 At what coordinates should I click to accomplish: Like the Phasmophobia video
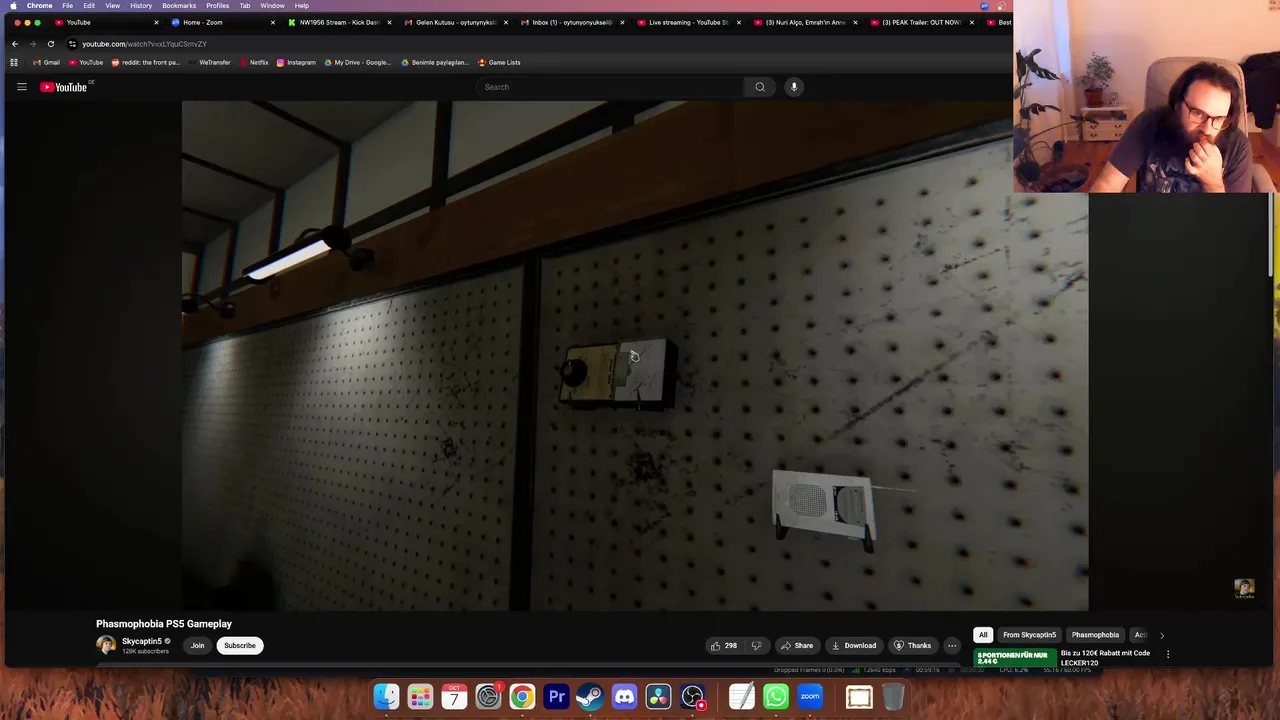point(724,645)
